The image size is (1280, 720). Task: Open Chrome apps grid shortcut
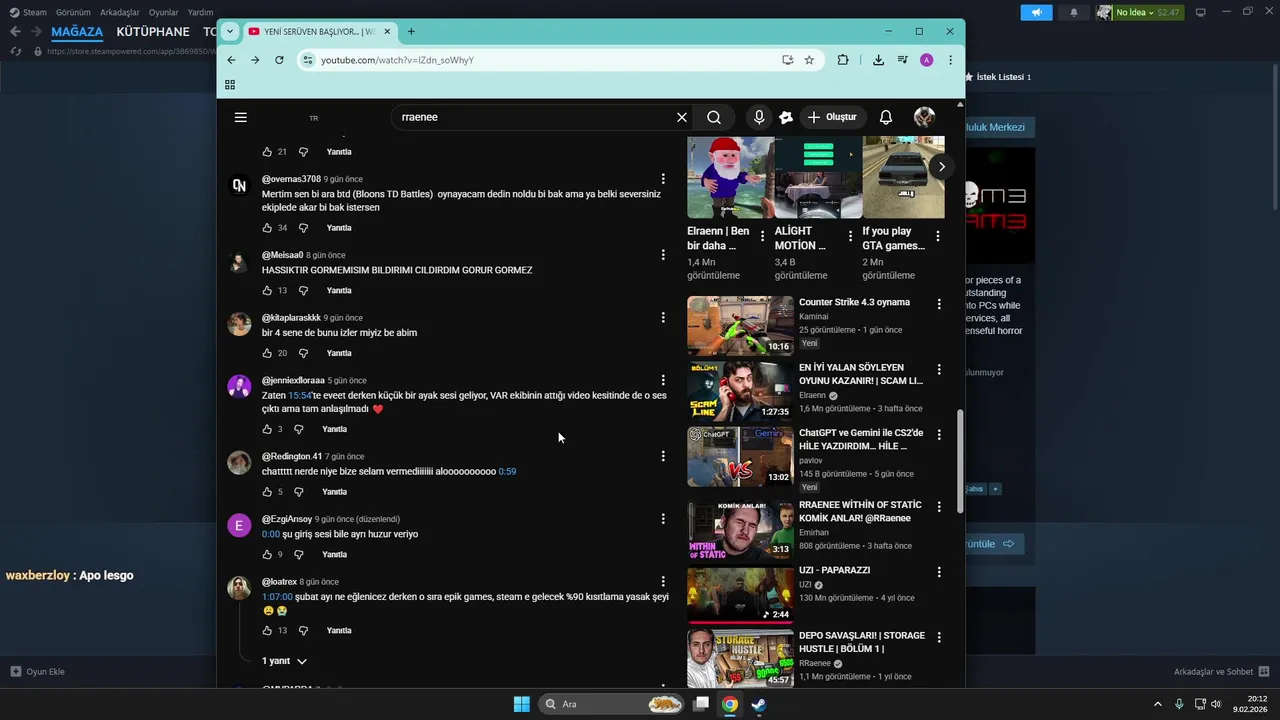click(x=230, y=85)
